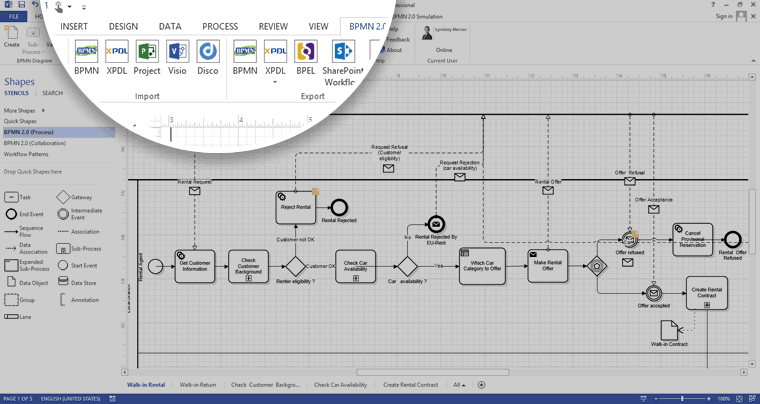Select the Group shape in stencil
Image resolution: width=760 pixels, height=404 pixels.
click(11, 300)
